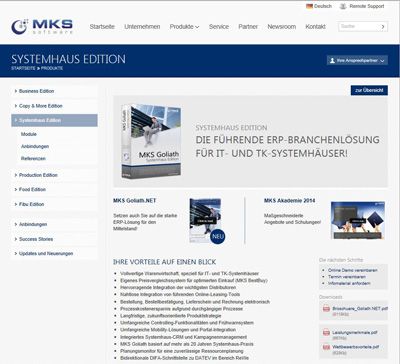Open the Startseite menu item

102,27
